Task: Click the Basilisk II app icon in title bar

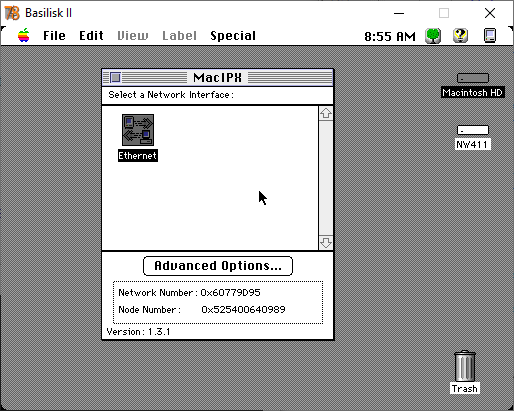Action: tap(12, 13)
